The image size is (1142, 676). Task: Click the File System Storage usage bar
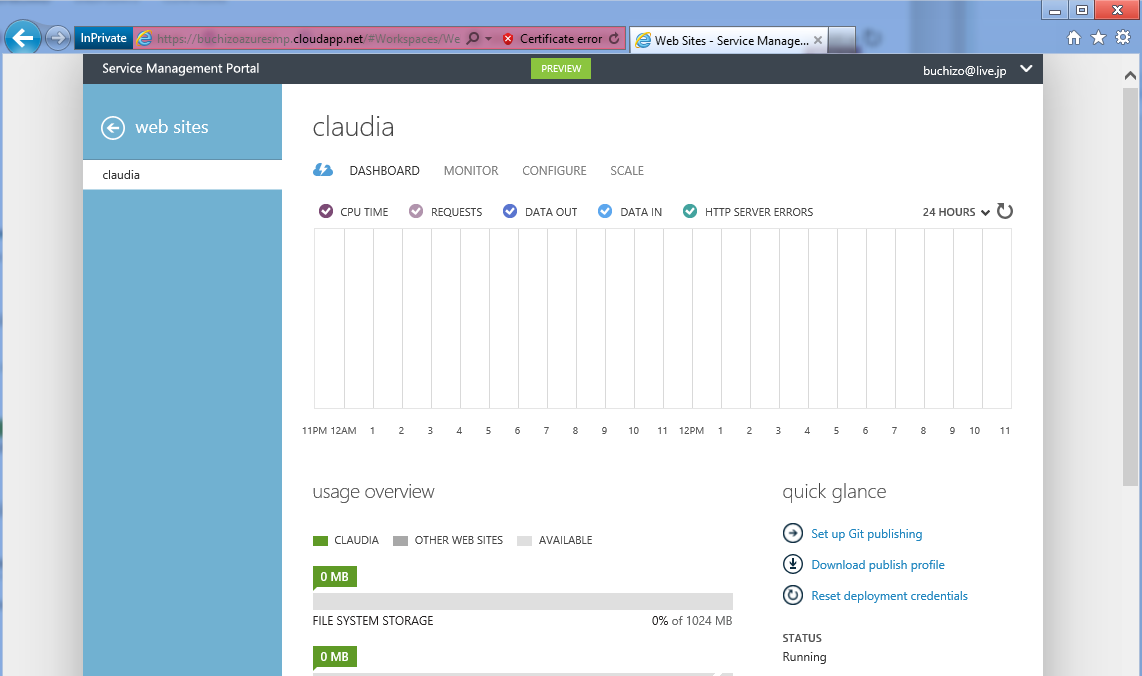click(x=522, y=601)
